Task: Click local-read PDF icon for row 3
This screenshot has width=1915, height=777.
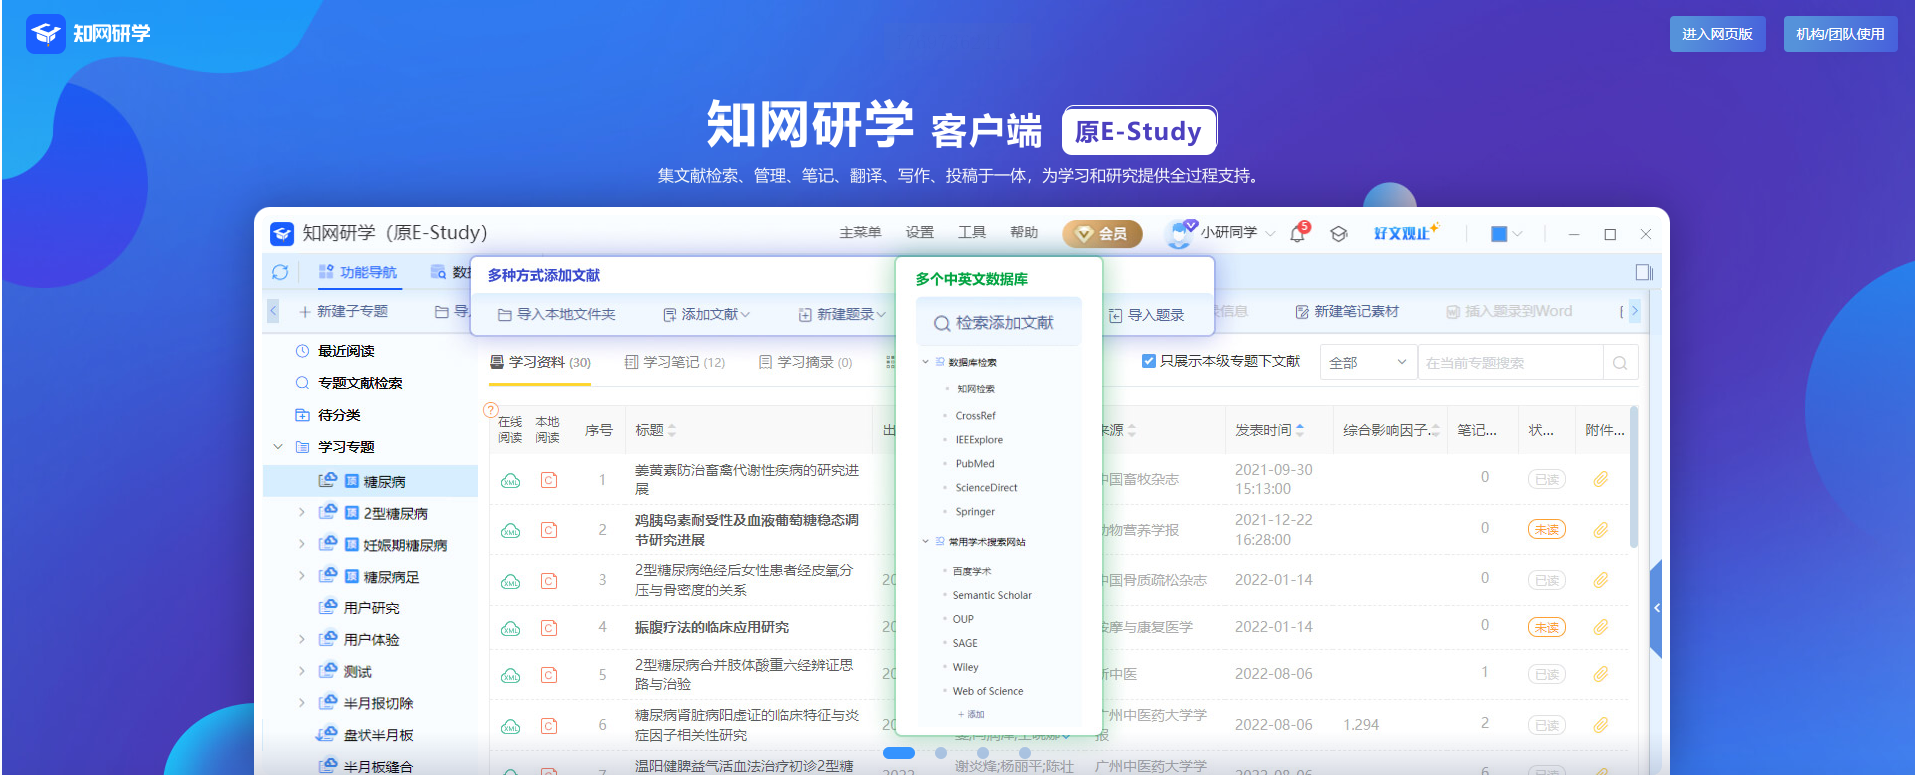Action: (x=549, y=580)
